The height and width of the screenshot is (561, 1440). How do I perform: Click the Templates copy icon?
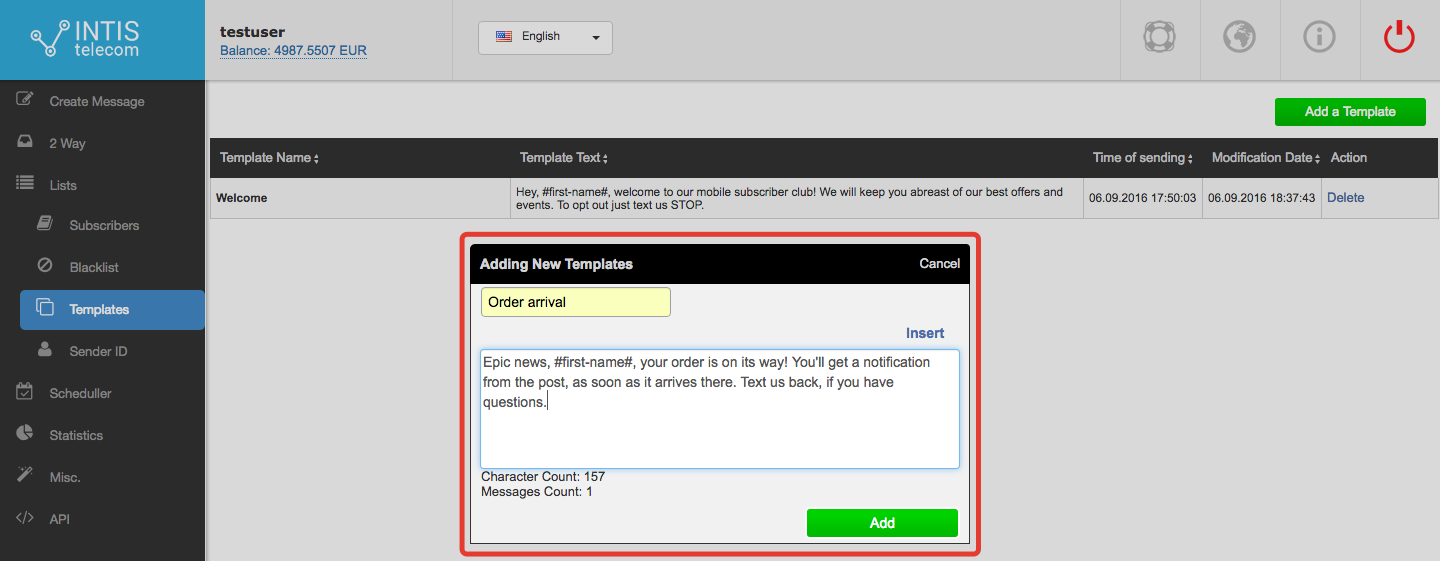pos(45,308)
